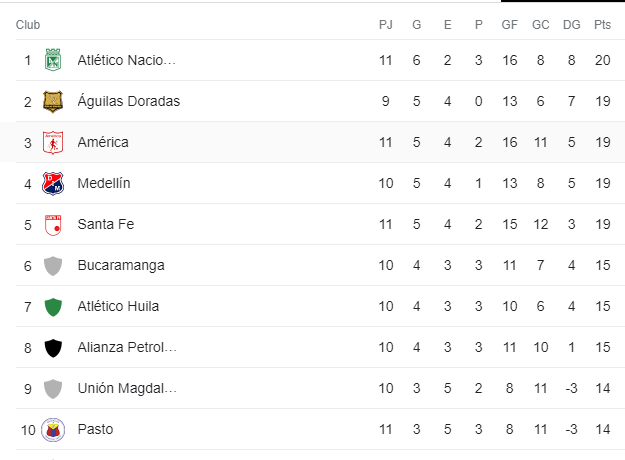625x460 pixels.
Task: Click the América red crest icon
Action: click(53, 142)
